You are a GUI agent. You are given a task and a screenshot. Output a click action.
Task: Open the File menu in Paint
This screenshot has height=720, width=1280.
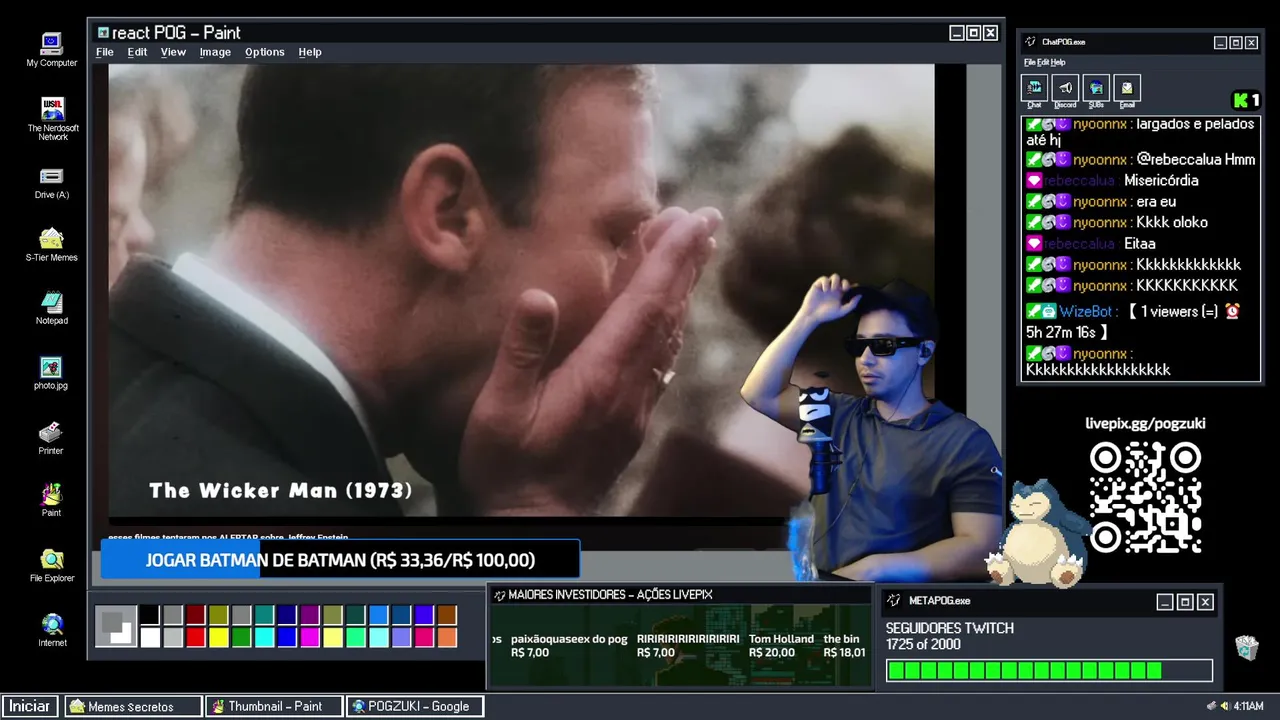point(104,52)
